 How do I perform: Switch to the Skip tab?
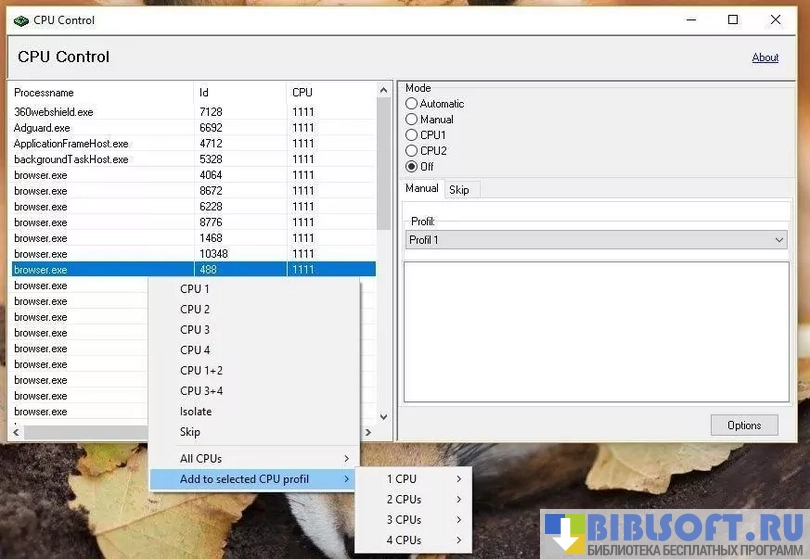click(x=459, y=190)
